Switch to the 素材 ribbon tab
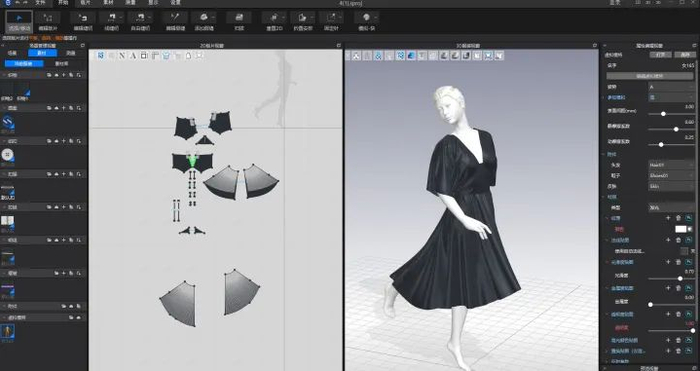Screen dimensions: 700x371 [x=108, y=3]
